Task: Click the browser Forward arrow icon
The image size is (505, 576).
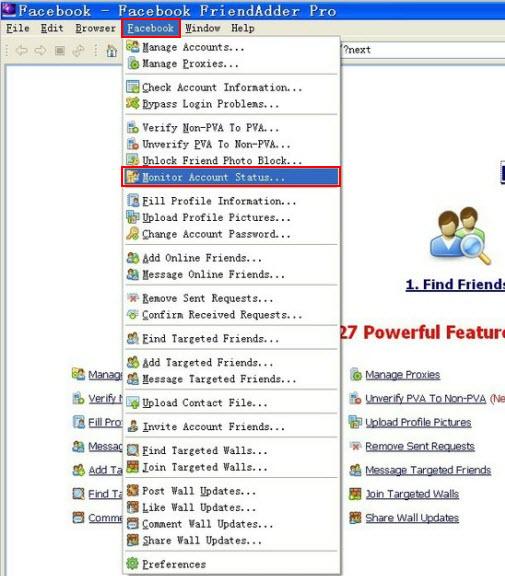Action: coord(40,50)
